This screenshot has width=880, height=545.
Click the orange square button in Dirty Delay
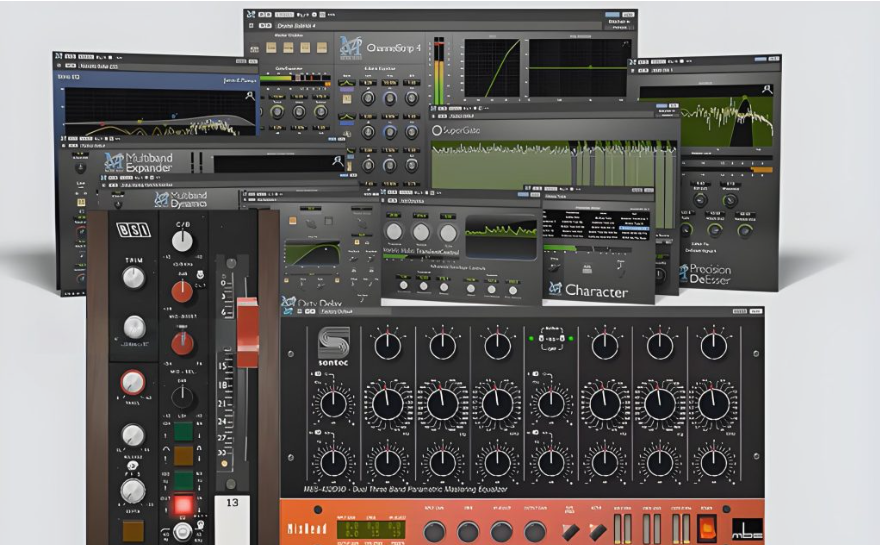(x=292, y=221)
